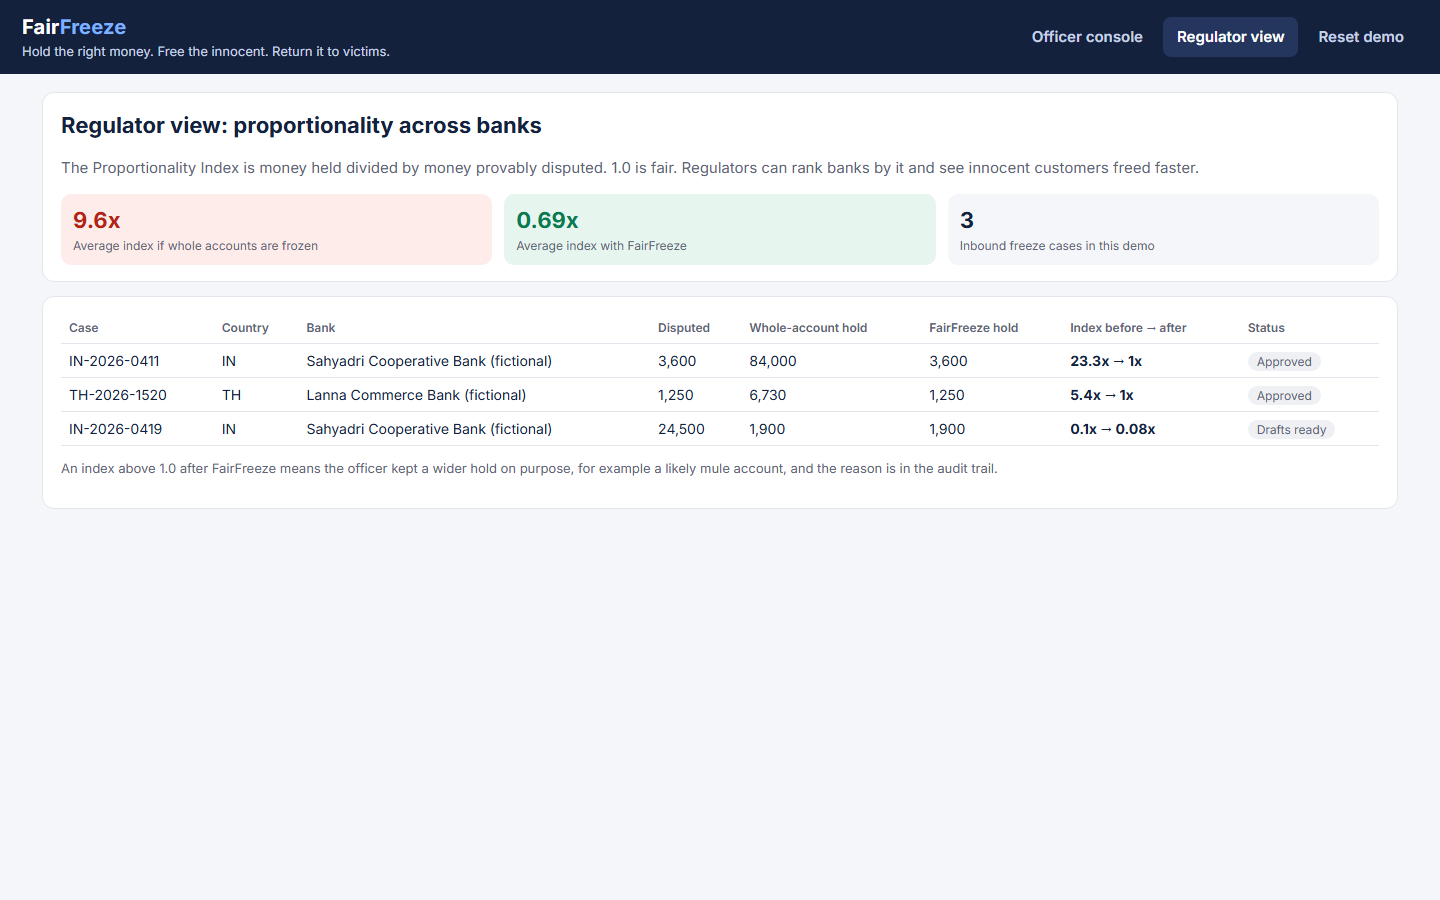1440x900 pixels.
Task: Click the 0.1x → 0.08x index value
Action: click(x=1113, y=429)
